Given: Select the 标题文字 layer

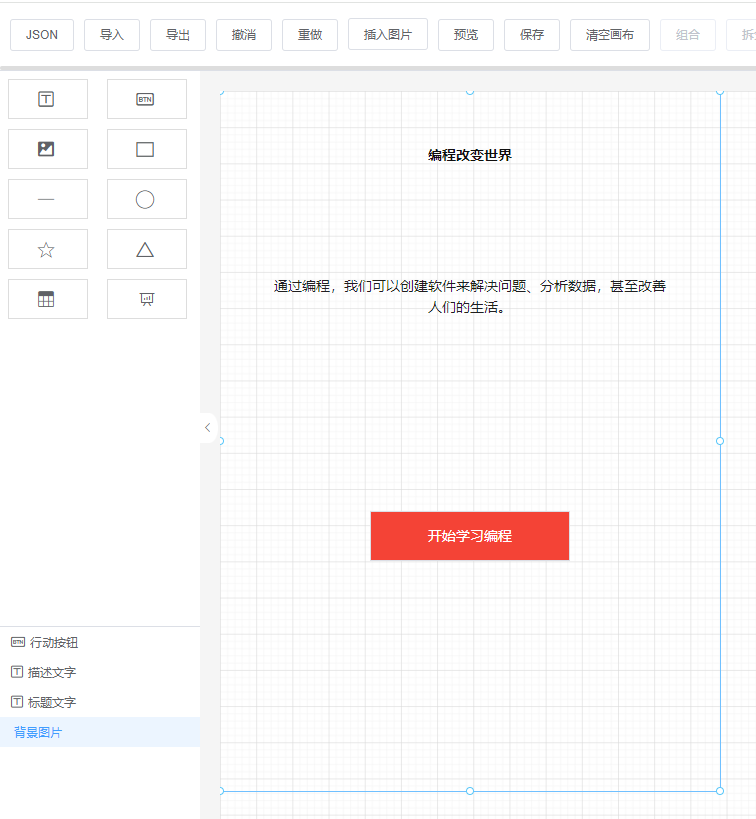Looking at the screenshot, I should coord(100,702).
